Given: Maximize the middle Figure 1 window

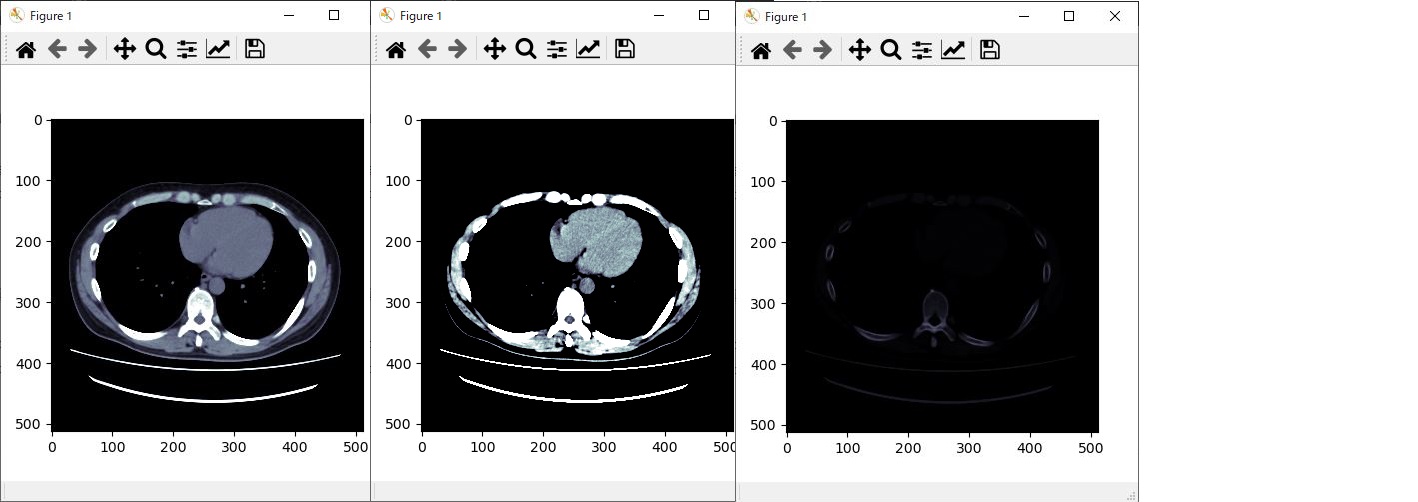Looking at the screenshot, I should coord(704,15).
